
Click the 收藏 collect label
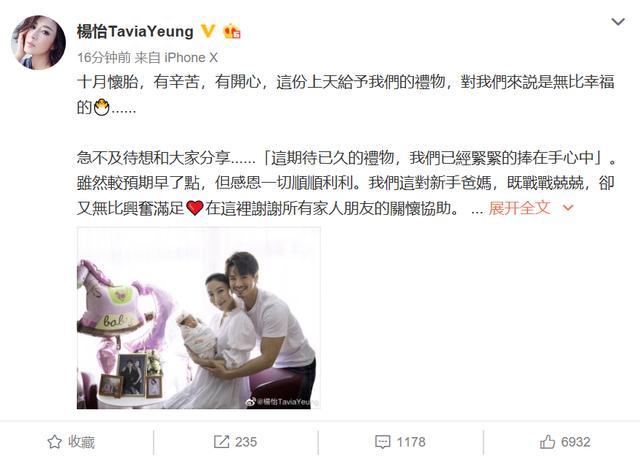pos(81,442)
